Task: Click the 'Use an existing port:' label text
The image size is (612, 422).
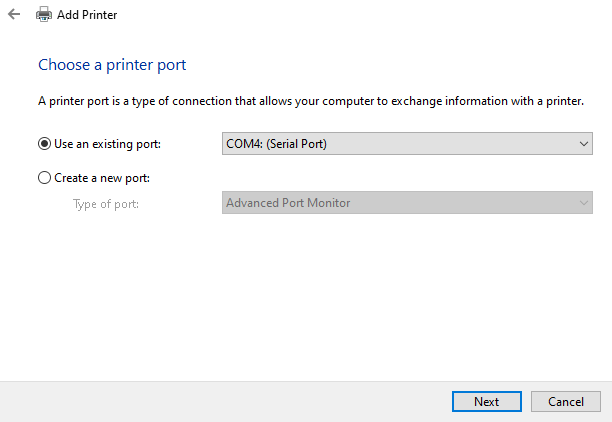Action: click(x=107, y=144)
